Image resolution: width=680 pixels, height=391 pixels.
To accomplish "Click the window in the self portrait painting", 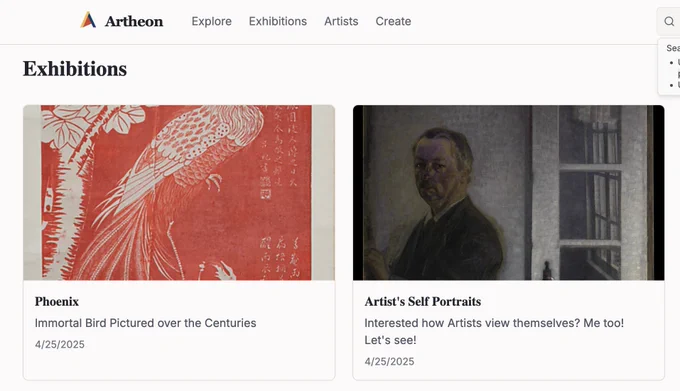I will [590, 192].
